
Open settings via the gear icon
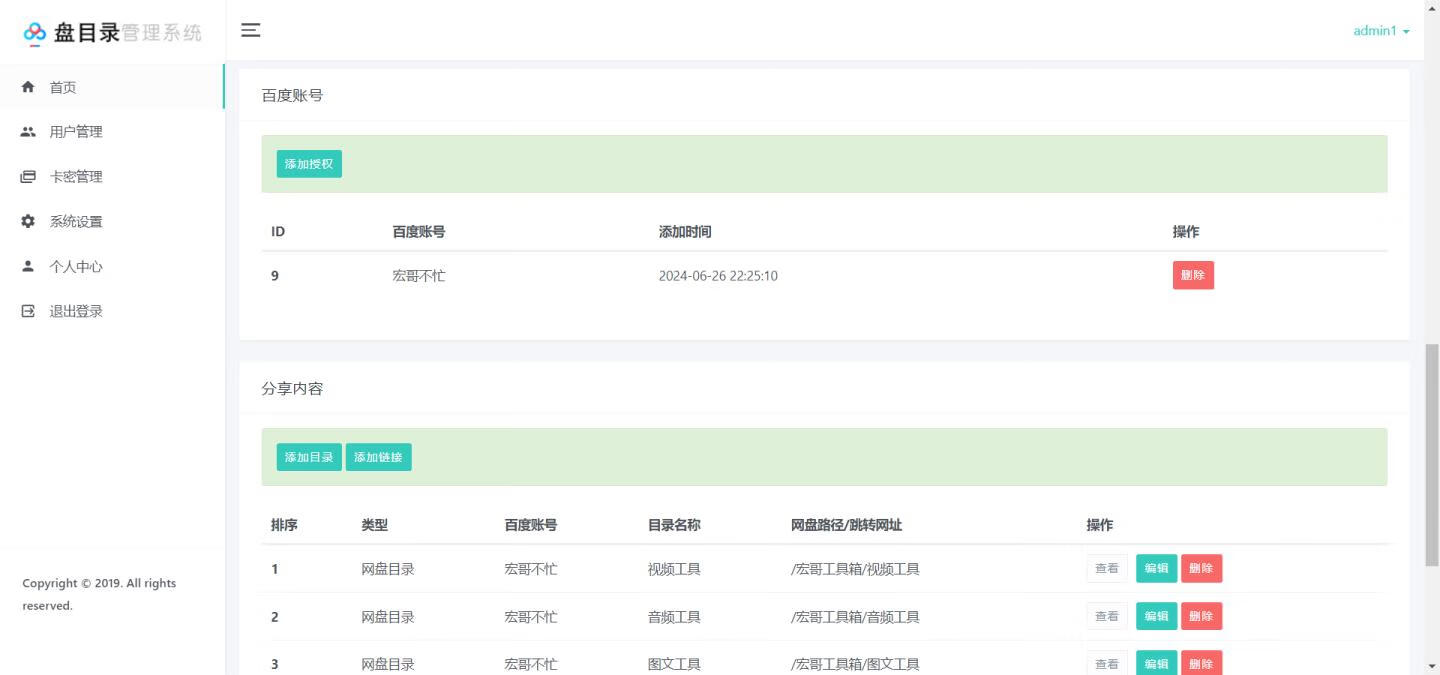click(28, 221)
